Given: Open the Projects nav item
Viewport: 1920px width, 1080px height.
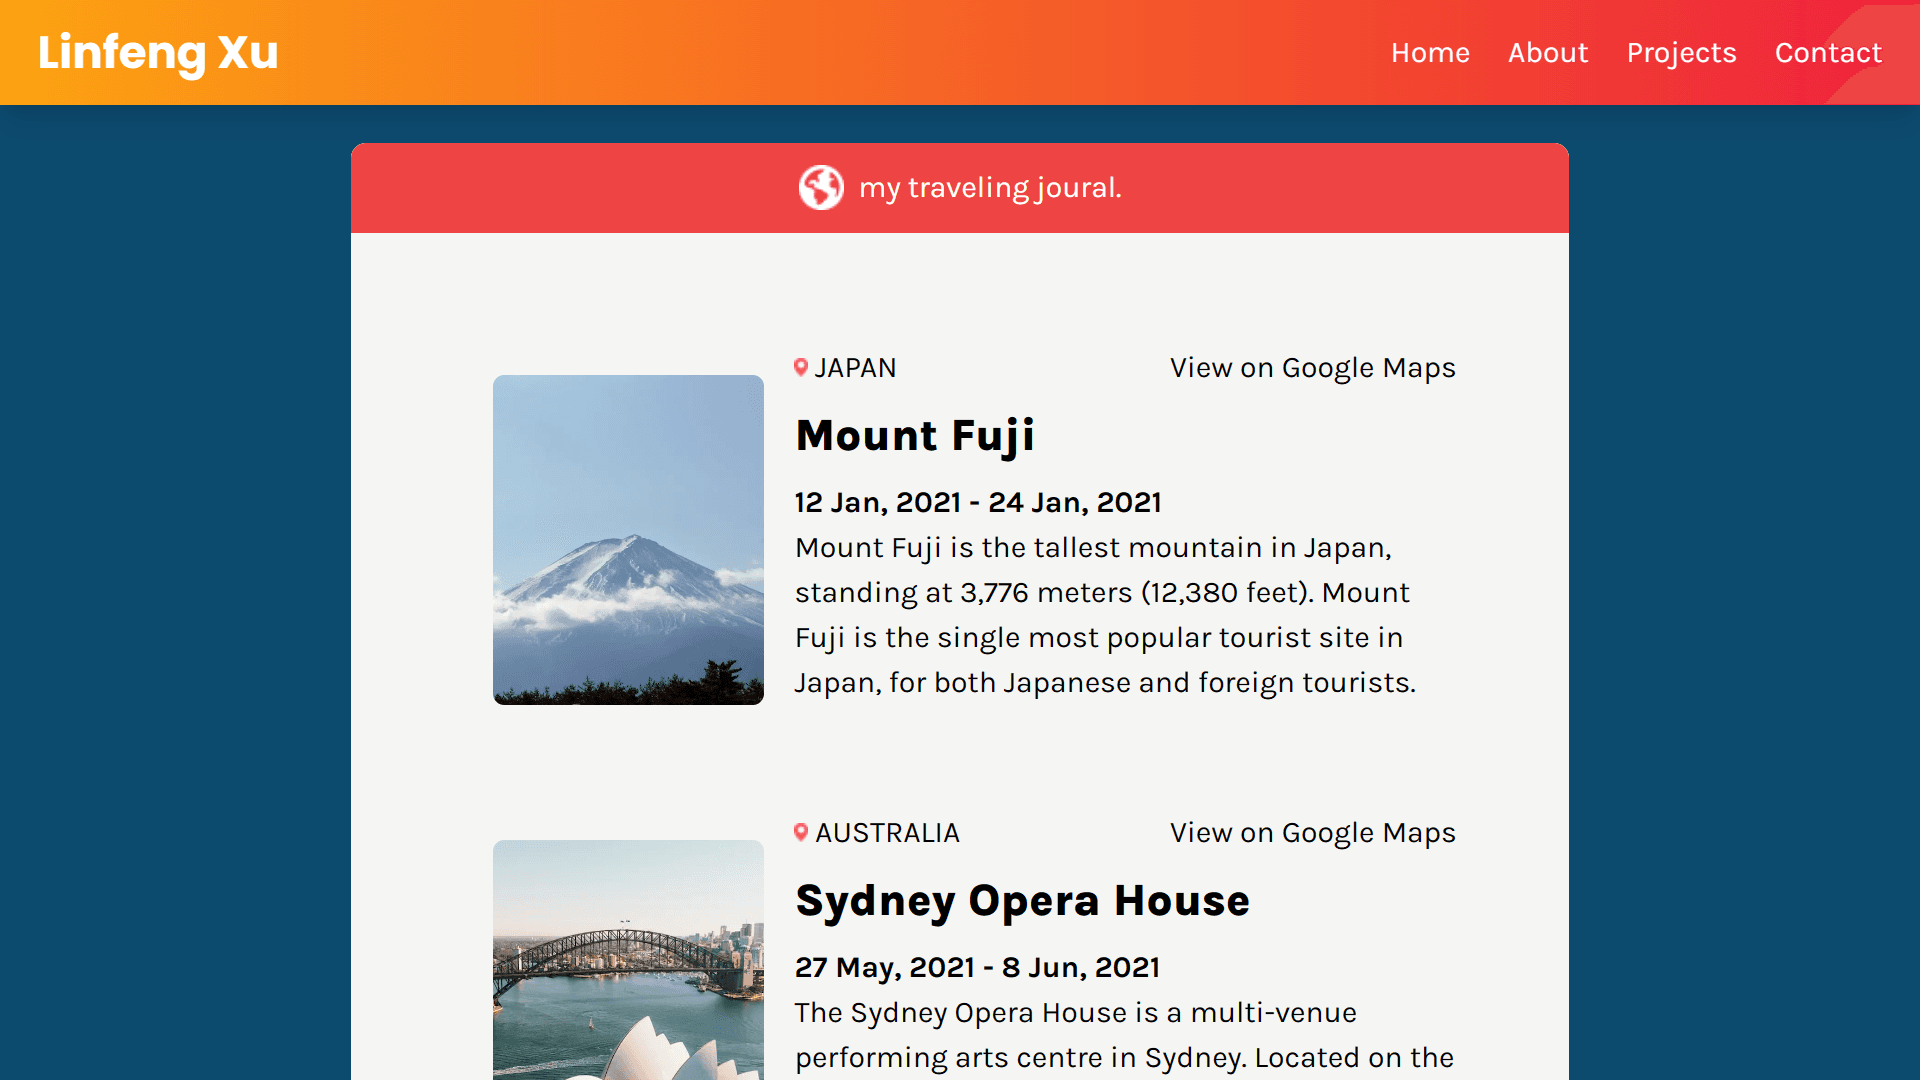Looking at the screenshot, I should pos(1681,53).
